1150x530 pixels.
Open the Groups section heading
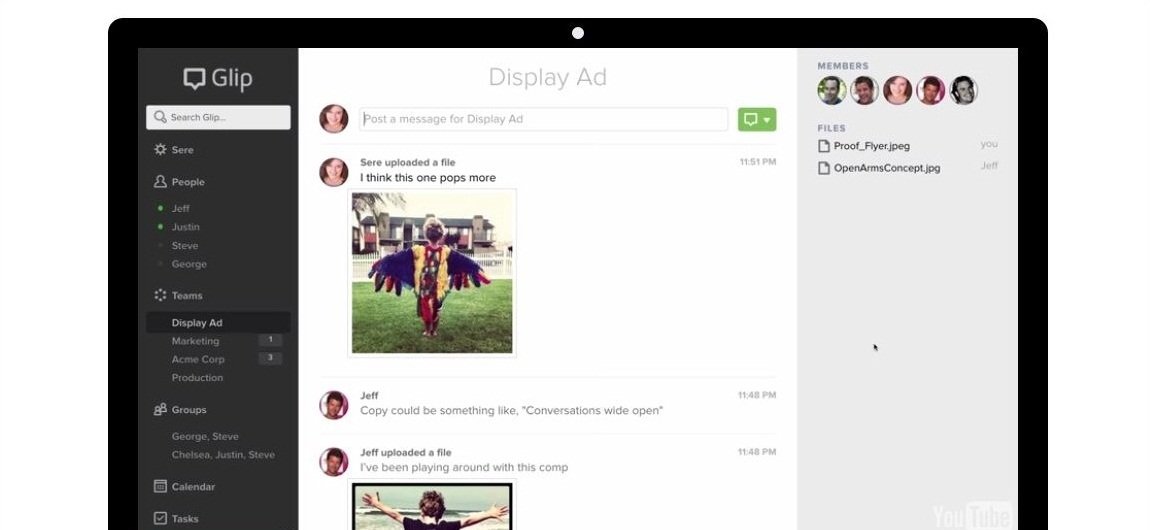(x=188, y=410)
